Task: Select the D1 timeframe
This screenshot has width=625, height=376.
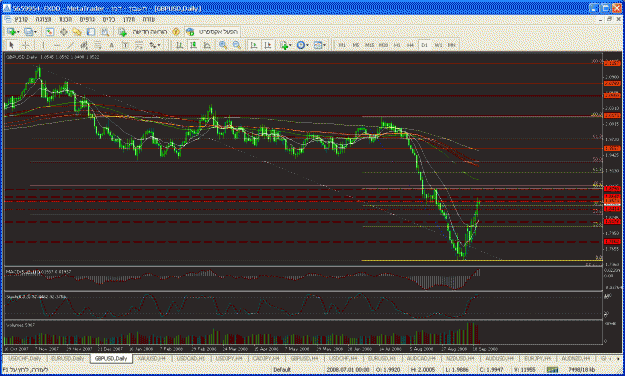Action: pos(424,45)
